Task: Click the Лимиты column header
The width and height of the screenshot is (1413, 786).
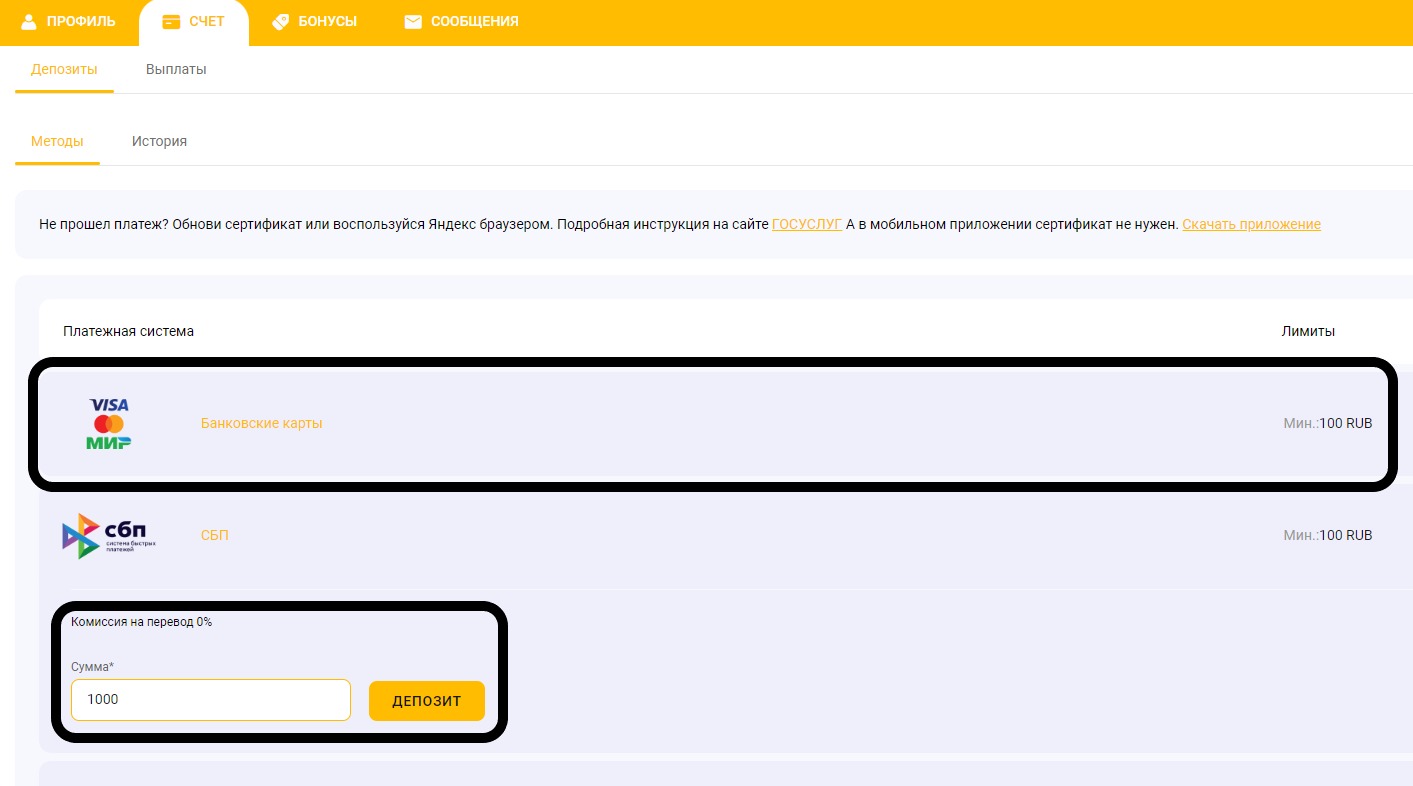Action: coord(1308,331)
